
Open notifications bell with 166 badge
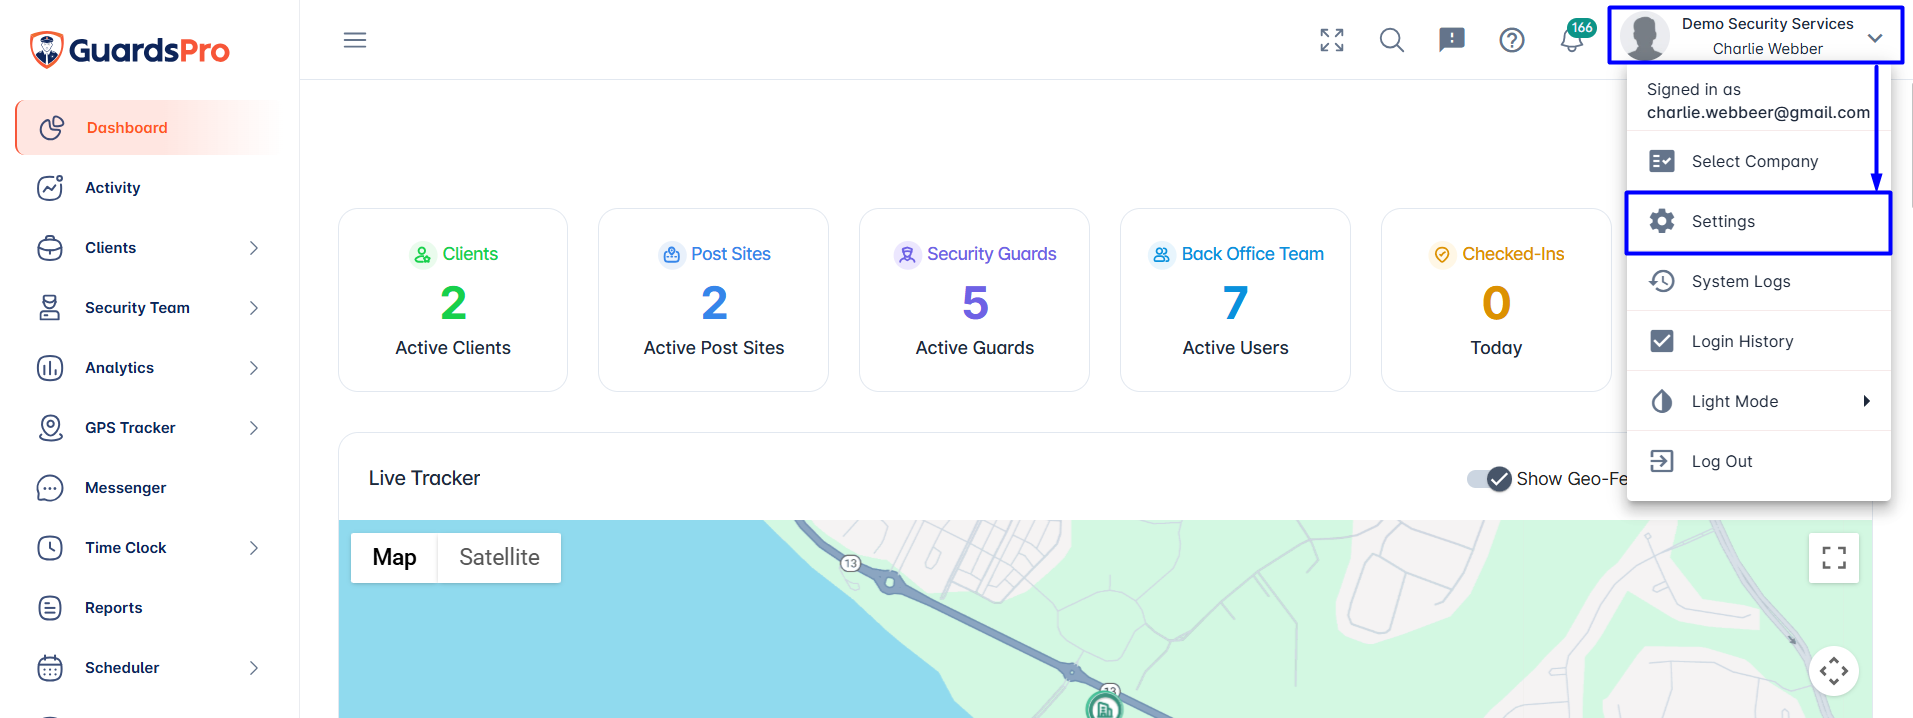tap(1573, 38)
